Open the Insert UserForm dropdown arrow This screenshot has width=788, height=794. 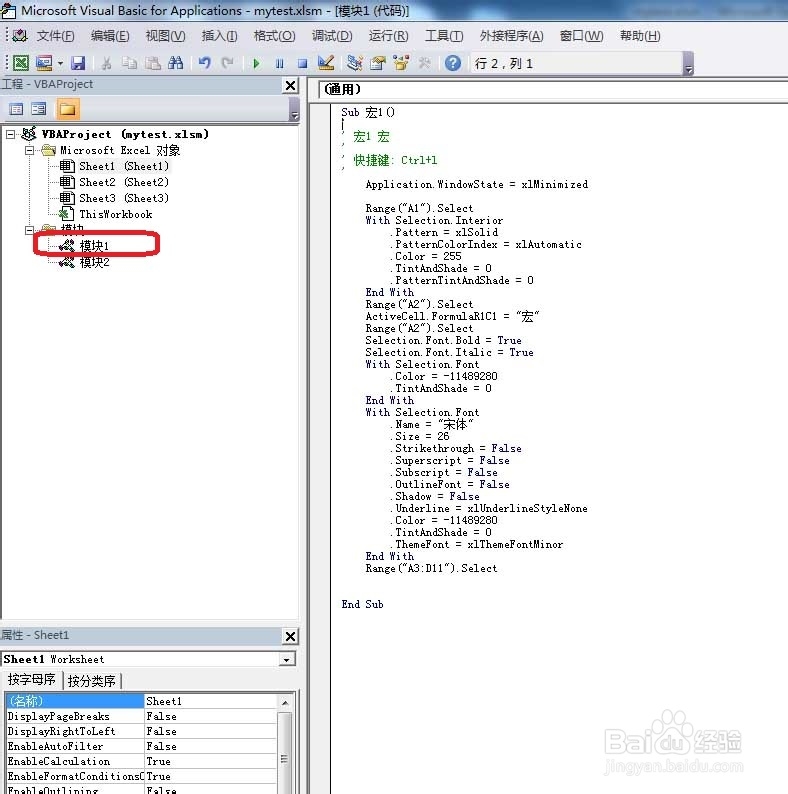point(60,63)
